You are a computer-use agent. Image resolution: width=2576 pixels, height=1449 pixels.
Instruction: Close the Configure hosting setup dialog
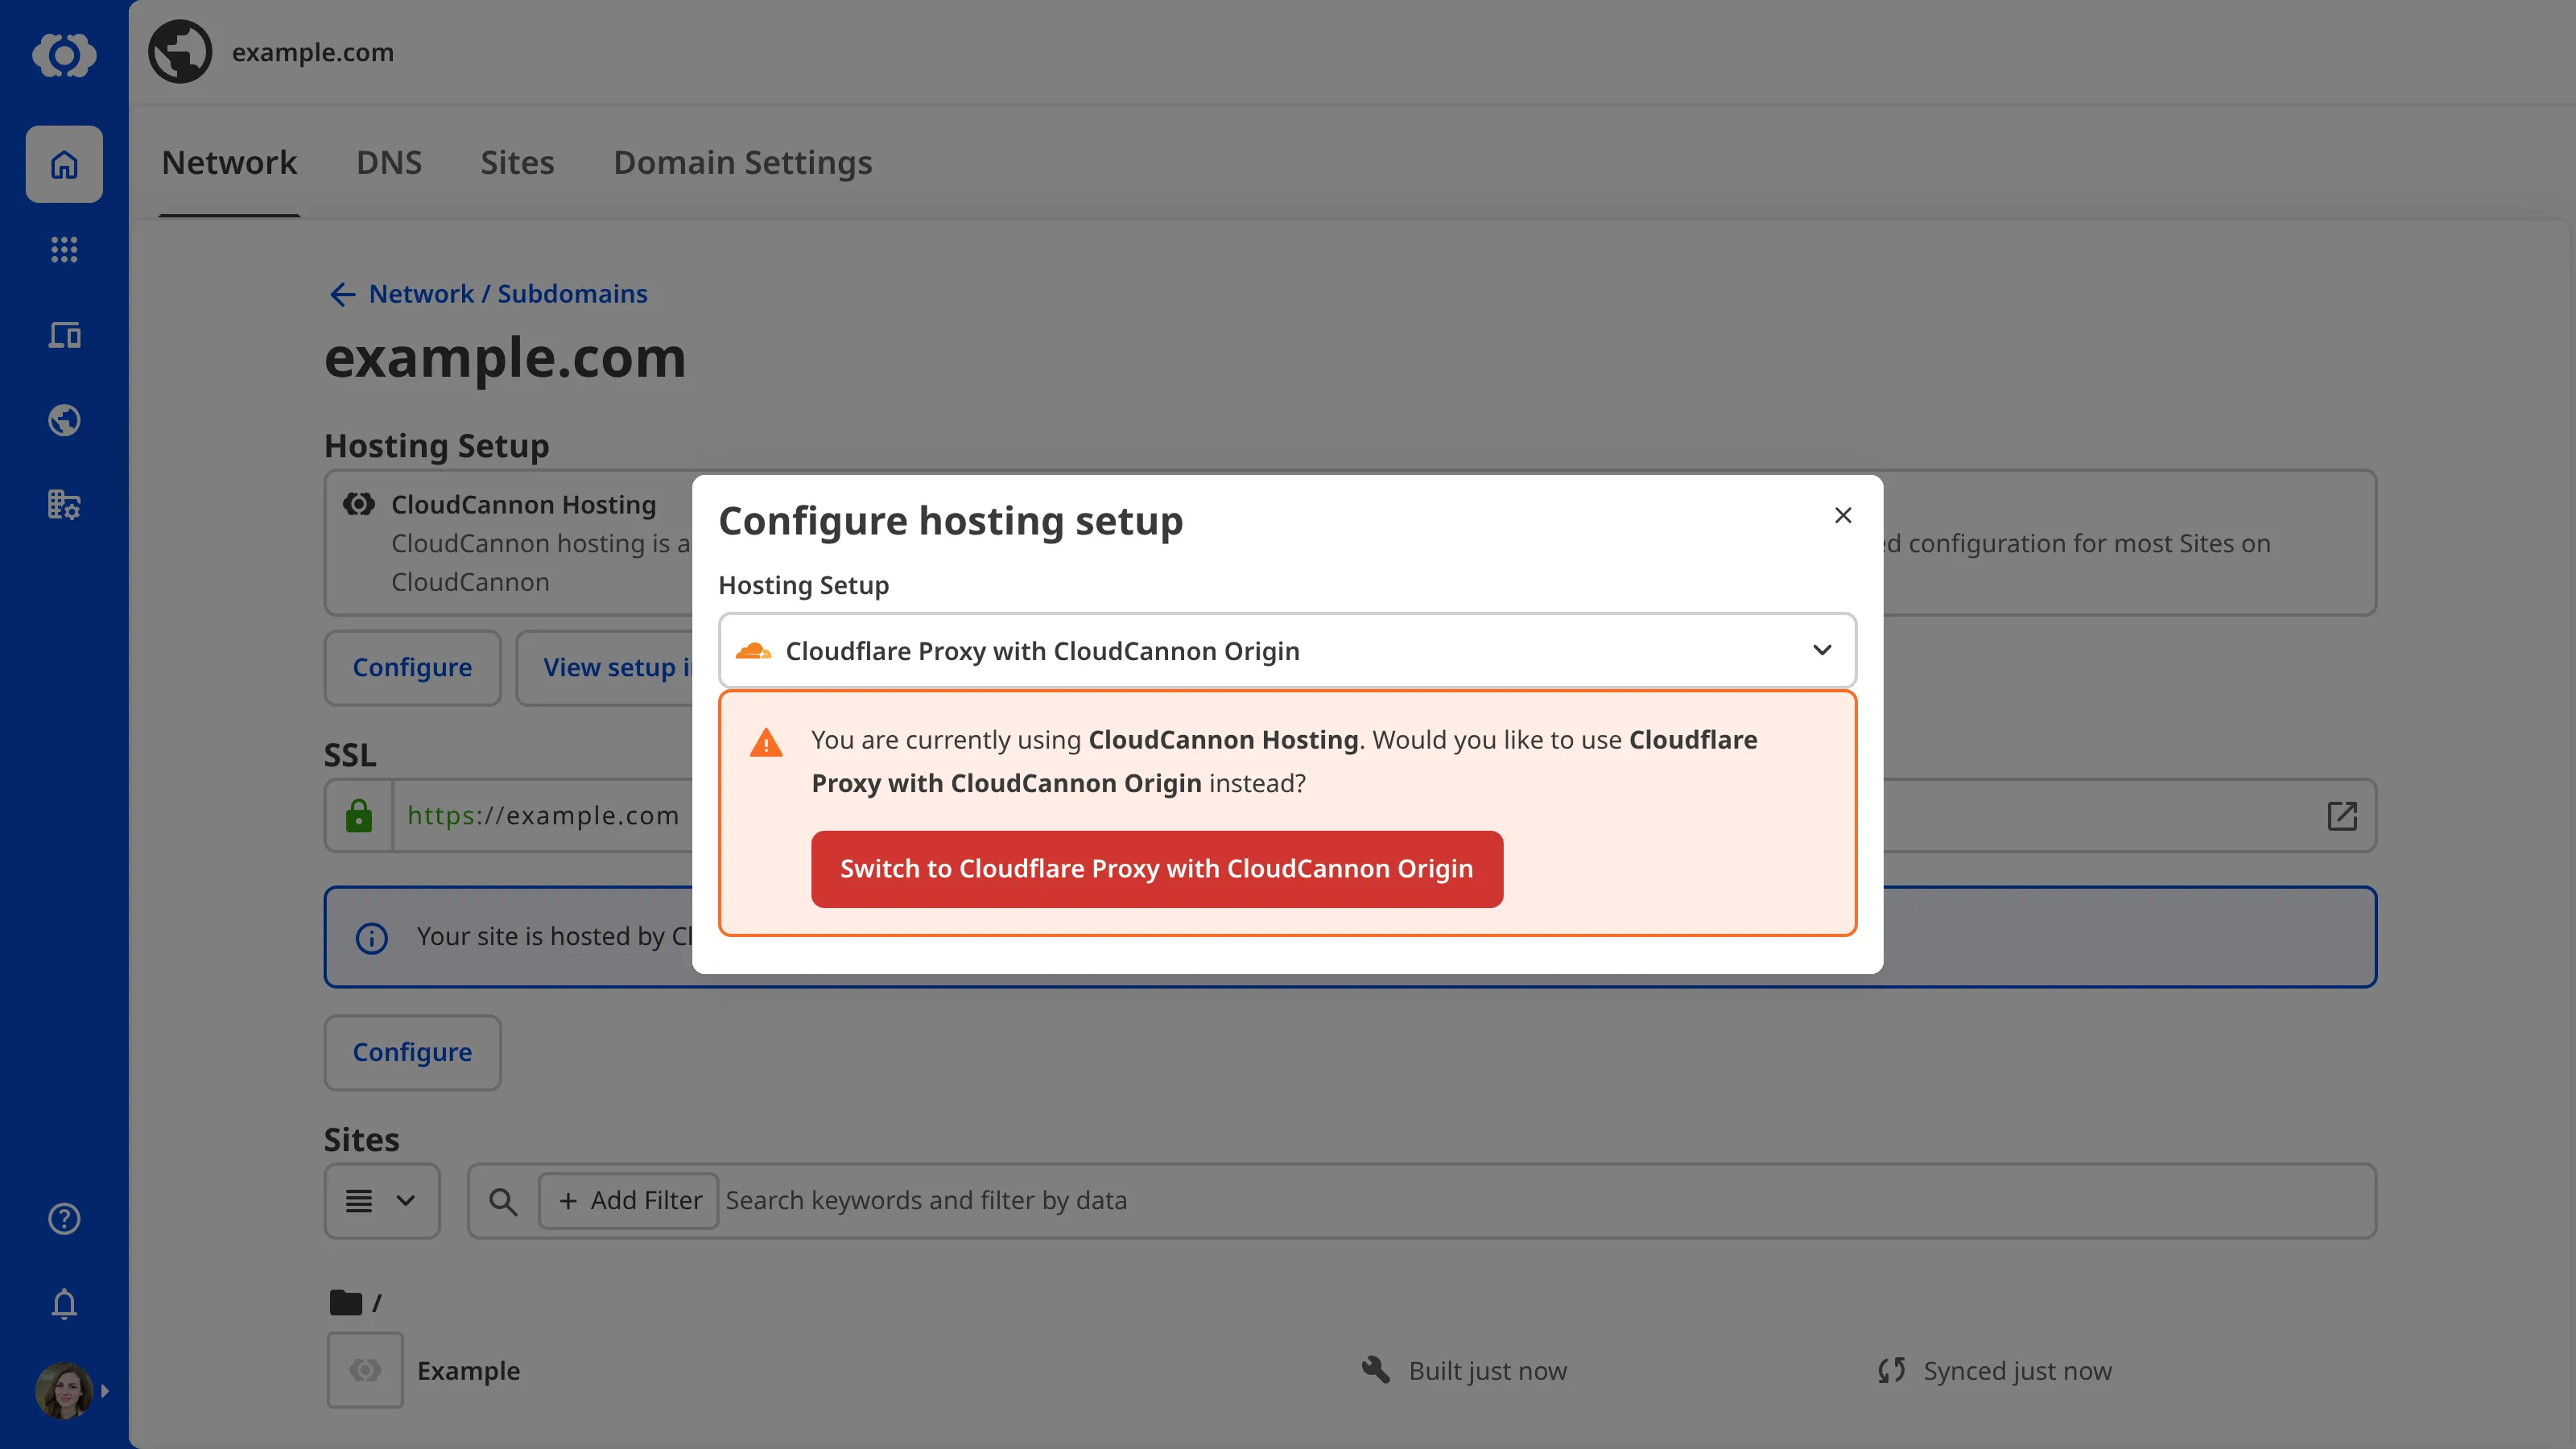click(x=1843, y=515)
